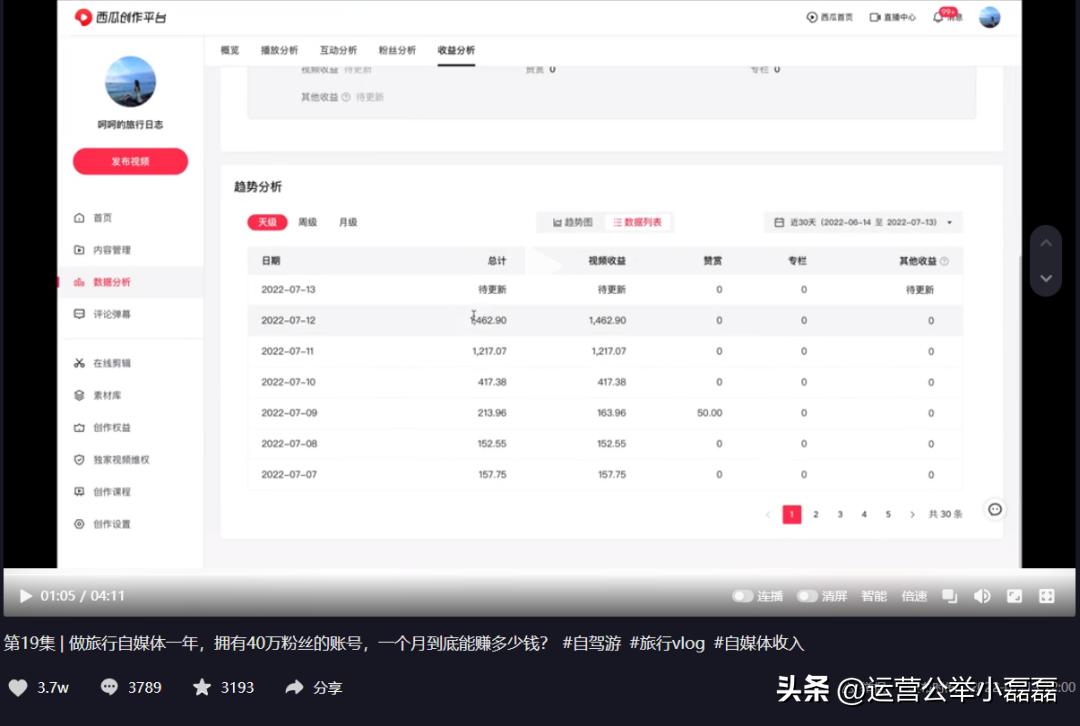1080x726 pixels.
Task: Click the volume icon in player controls
Action: tap(982, 595)
